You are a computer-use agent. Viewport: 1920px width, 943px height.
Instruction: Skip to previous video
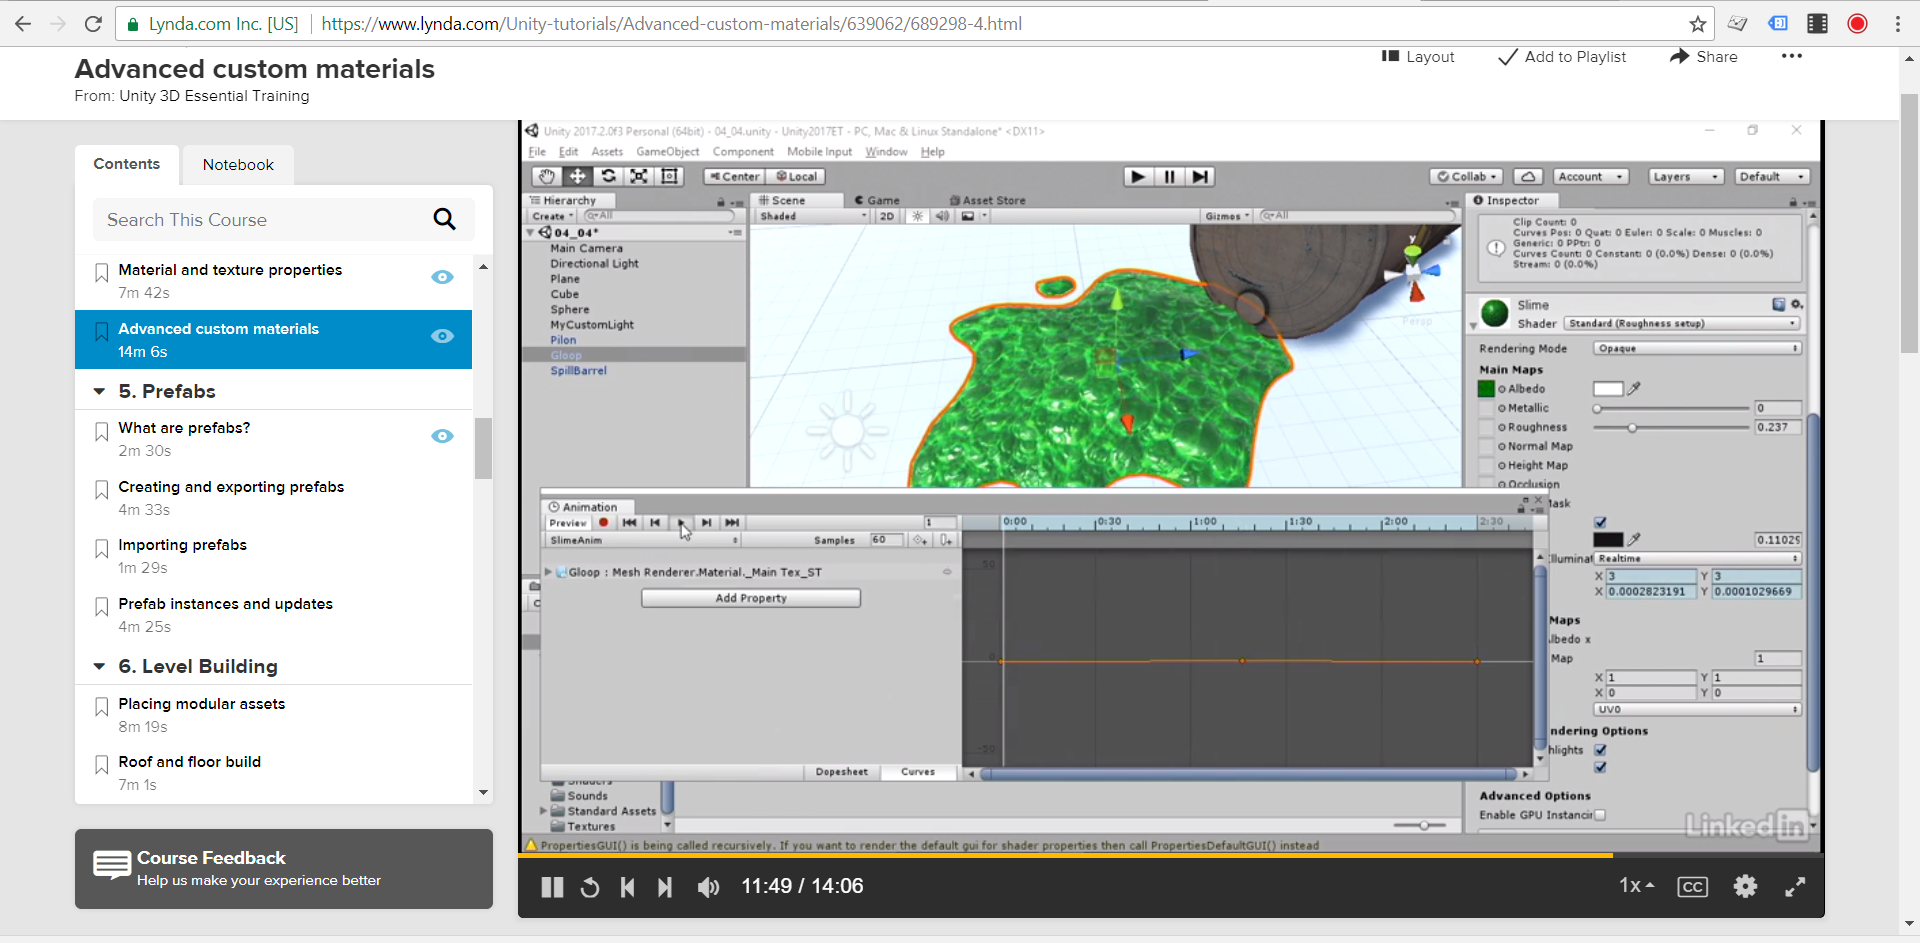[628, 887]
